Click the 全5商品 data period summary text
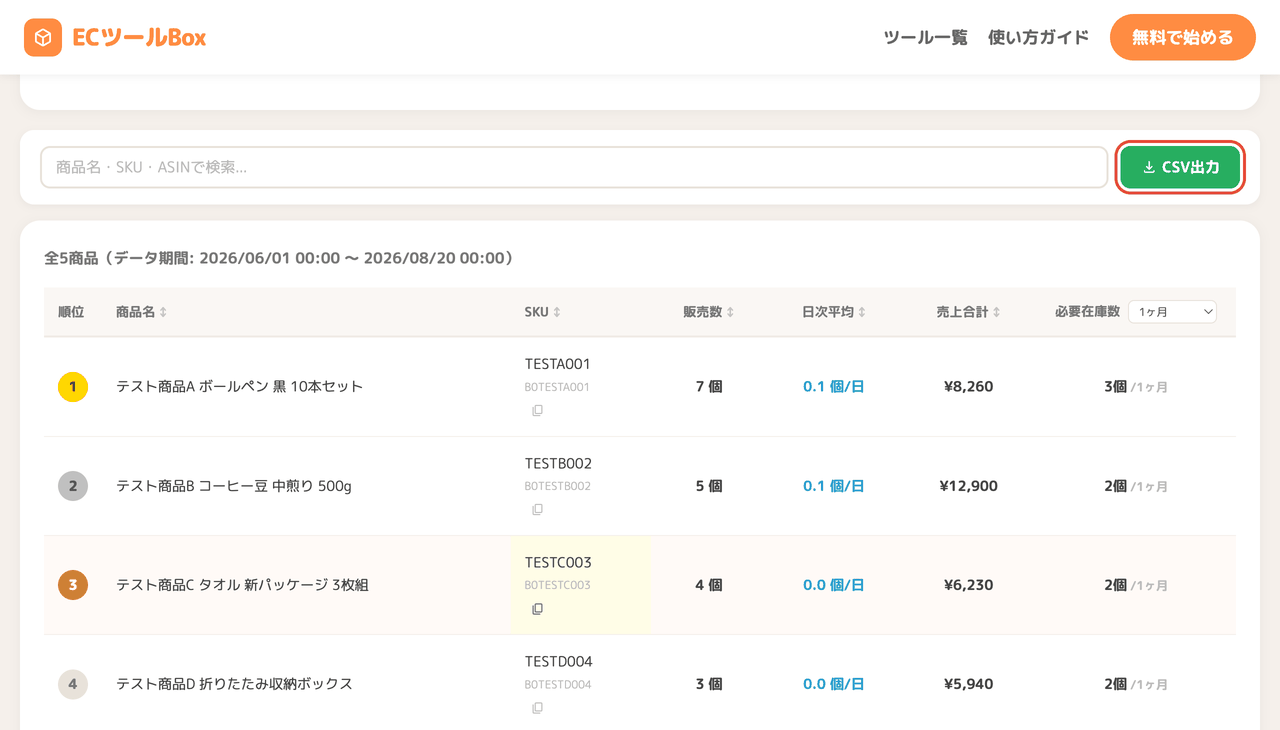The width and height of the screenshot is (1280, 730). (279, 258)
